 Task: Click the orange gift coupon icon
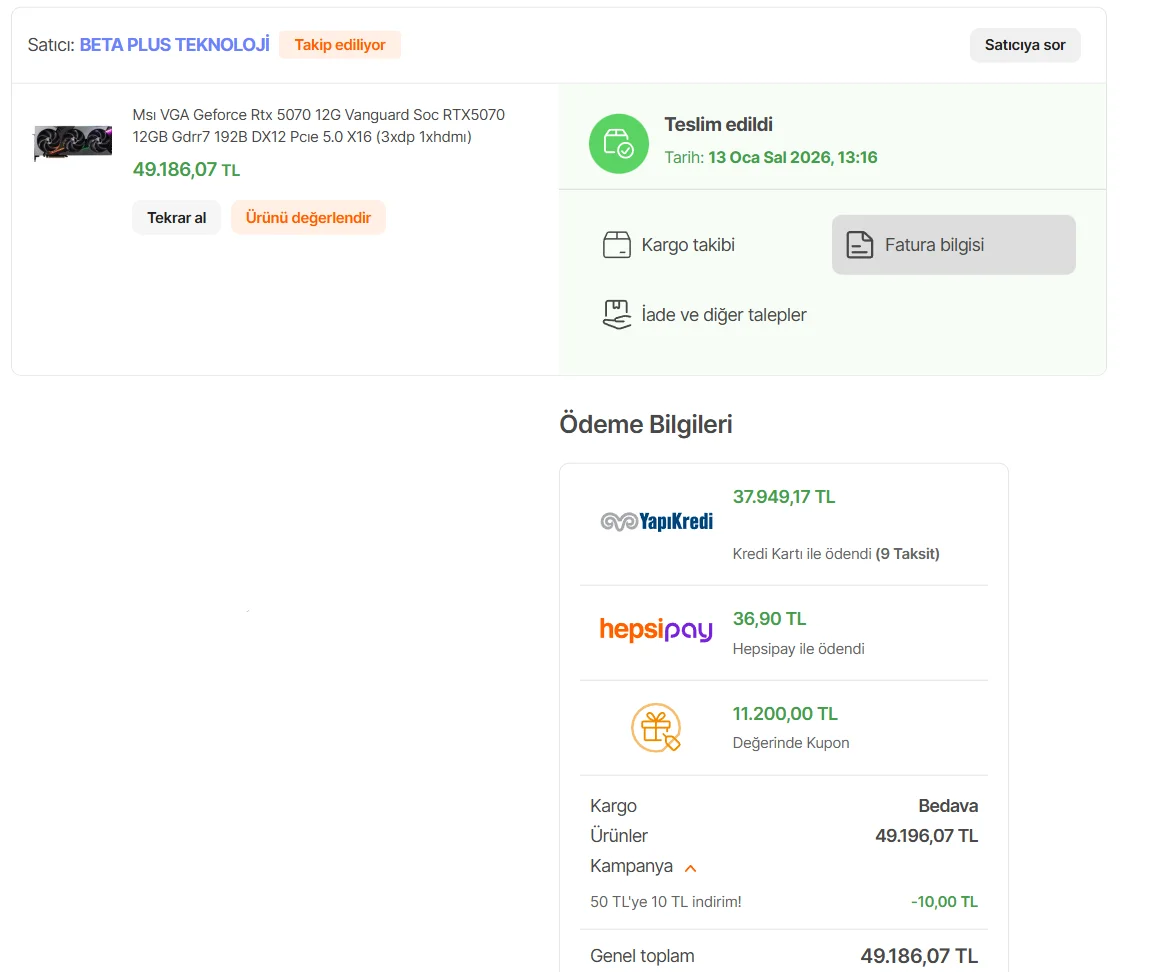point(656,728)
